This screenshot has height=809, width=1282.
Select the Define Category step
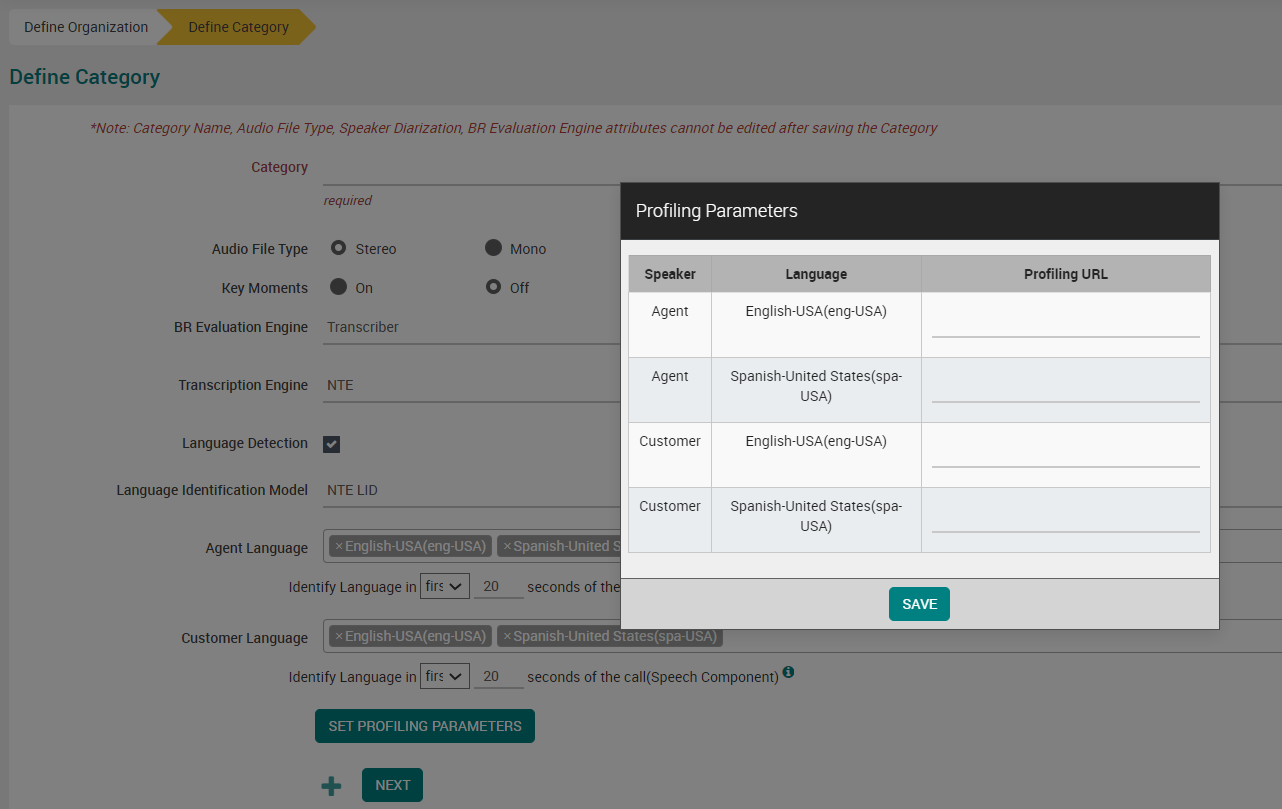pos(238,27)
